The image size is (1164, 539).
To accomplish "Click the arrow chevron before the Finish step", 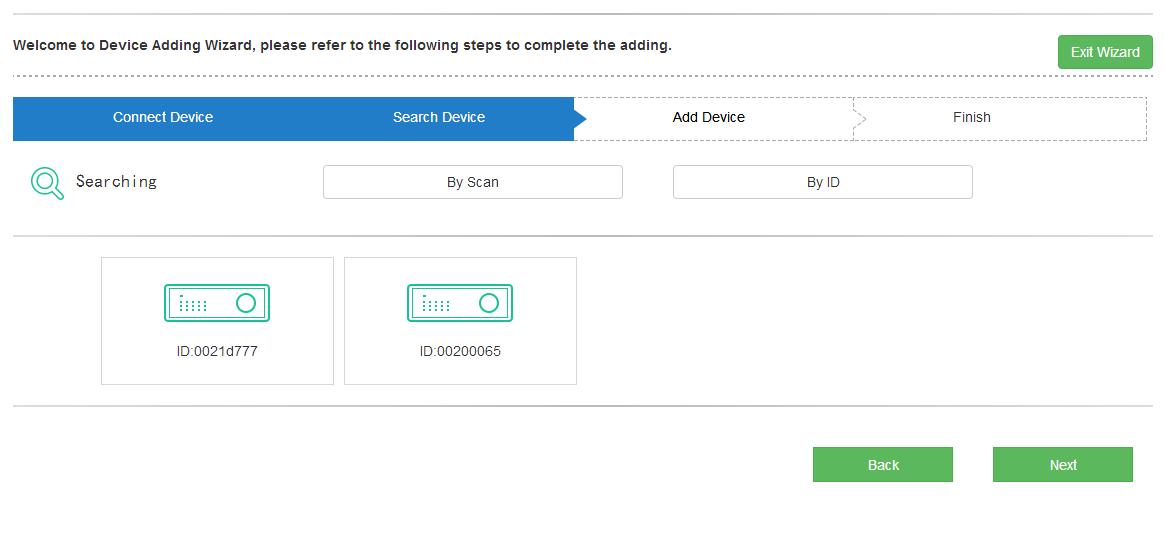I will 860,118.
